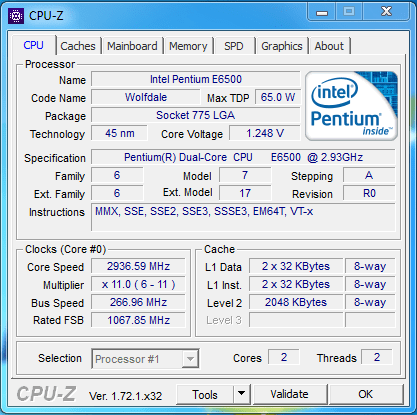The image size is (417, 415).
Task: Close the CPU-Z window
Action: tap(386, 12)
